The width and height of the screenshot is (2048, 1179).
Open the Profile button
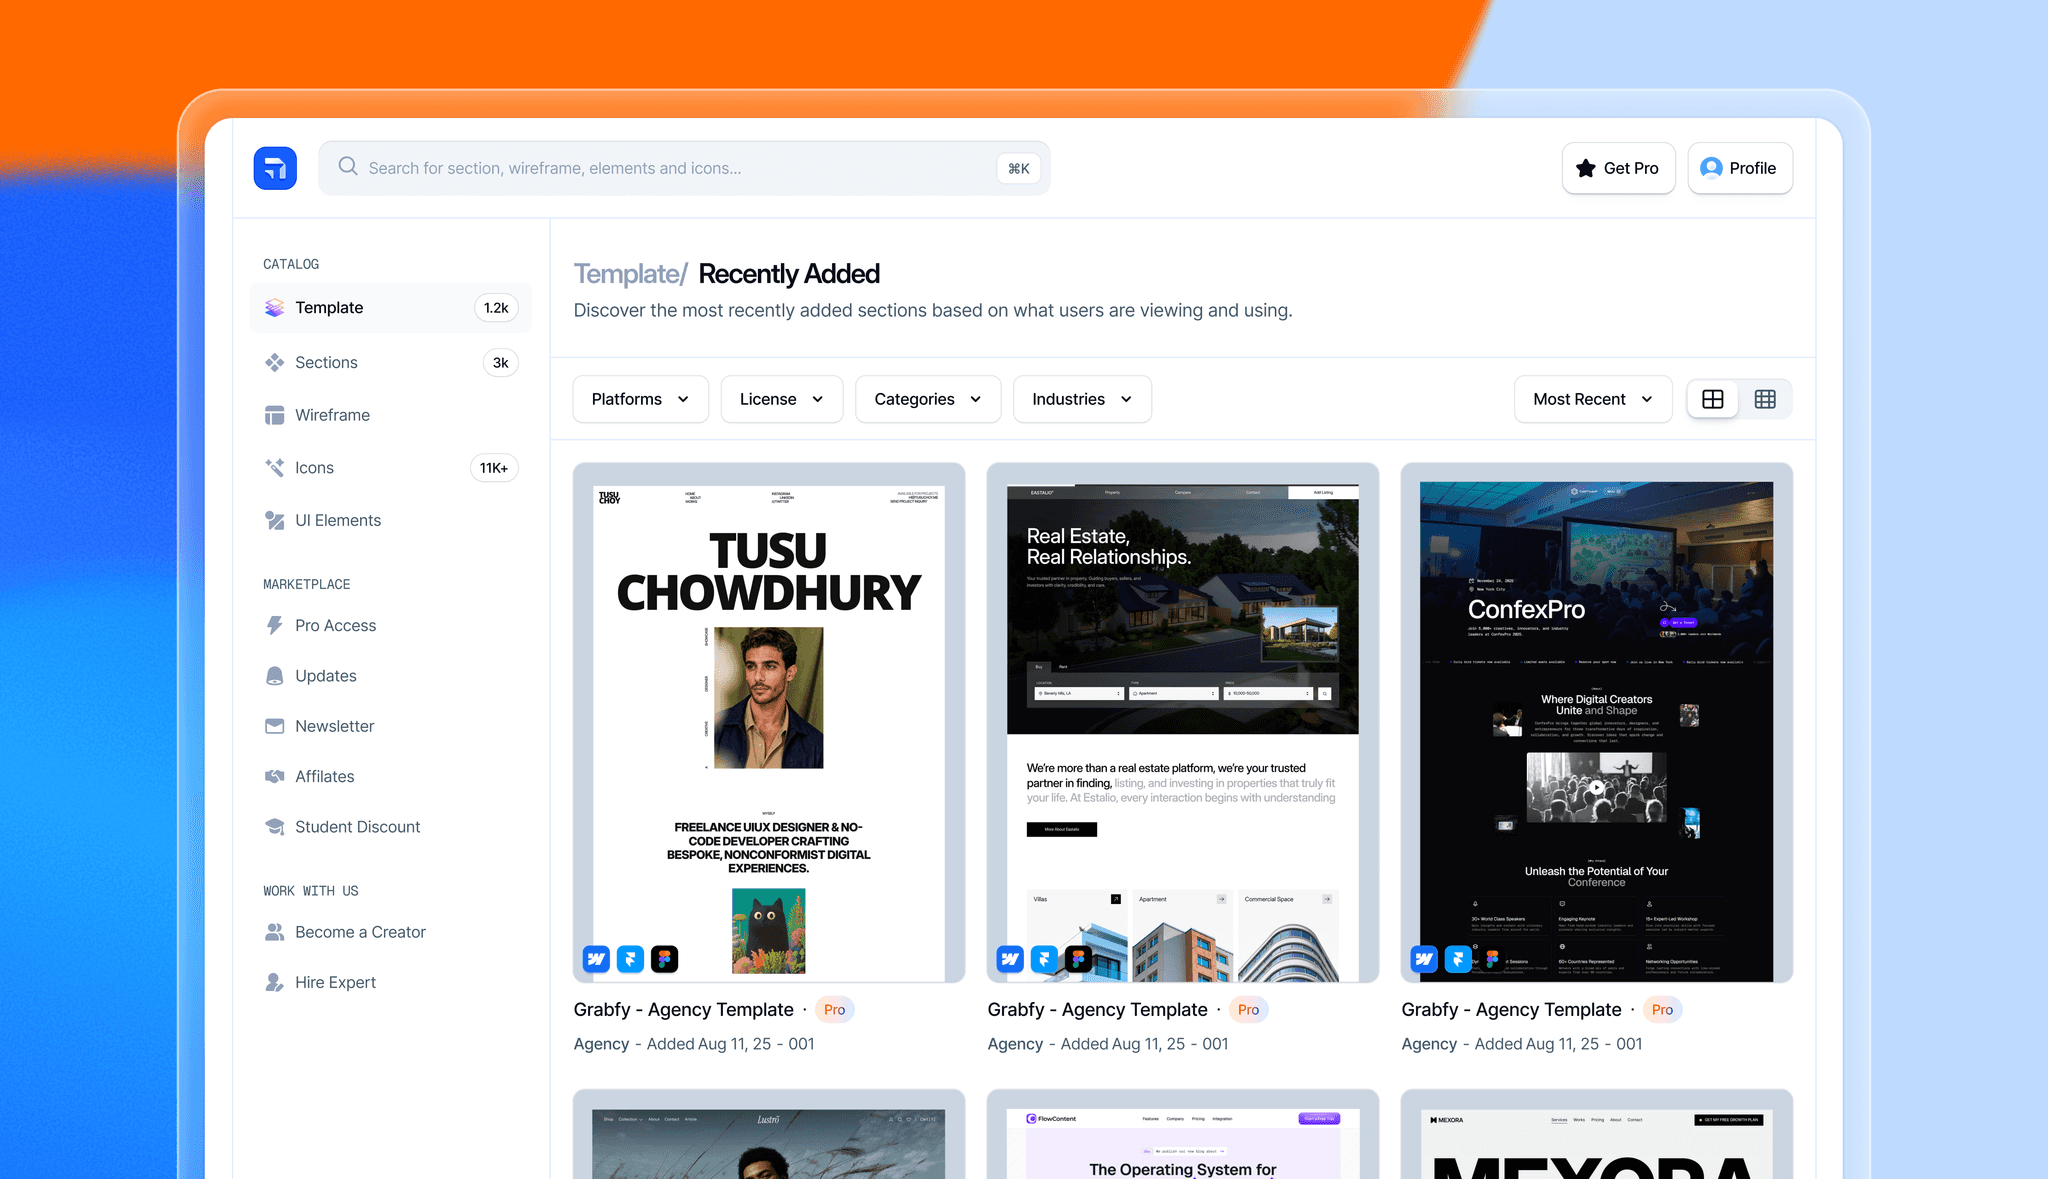(x=1740, y=168)
